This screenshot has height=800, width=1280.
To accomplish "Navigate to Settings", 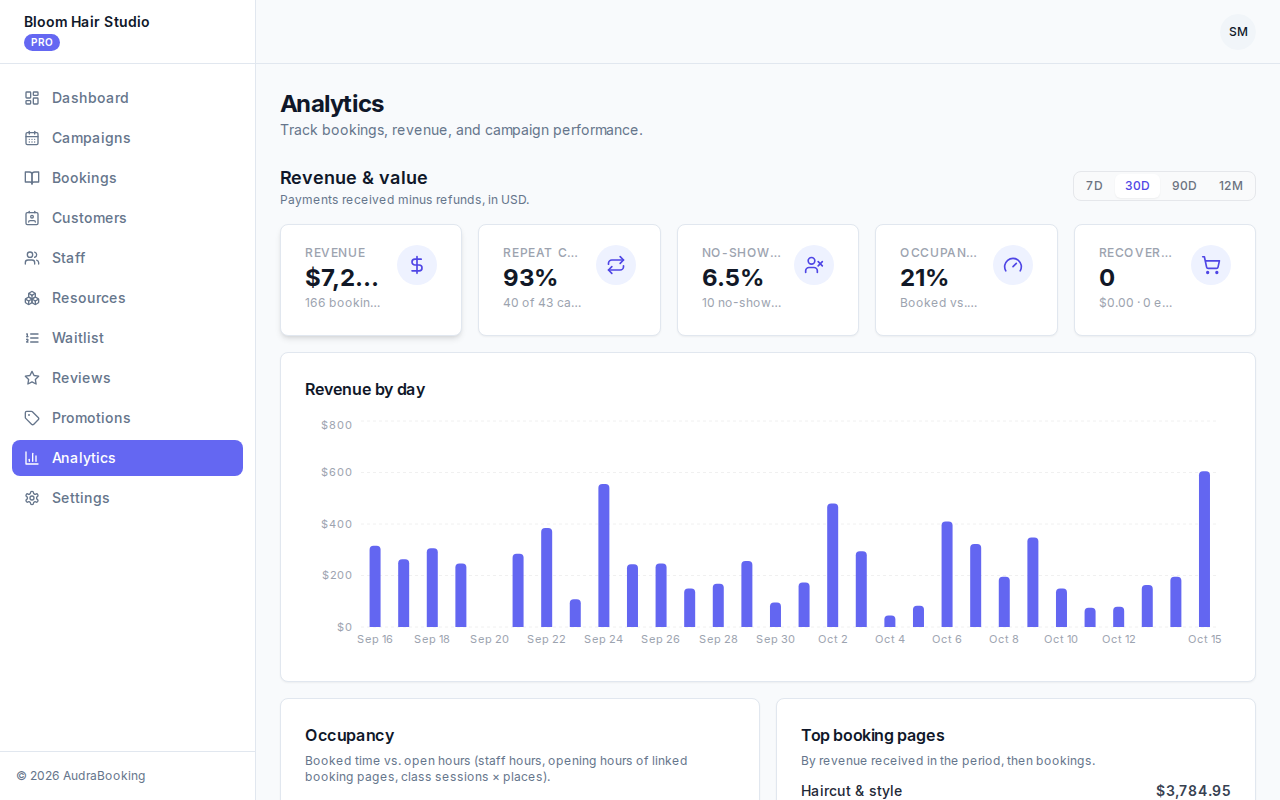I will (127, 498).
